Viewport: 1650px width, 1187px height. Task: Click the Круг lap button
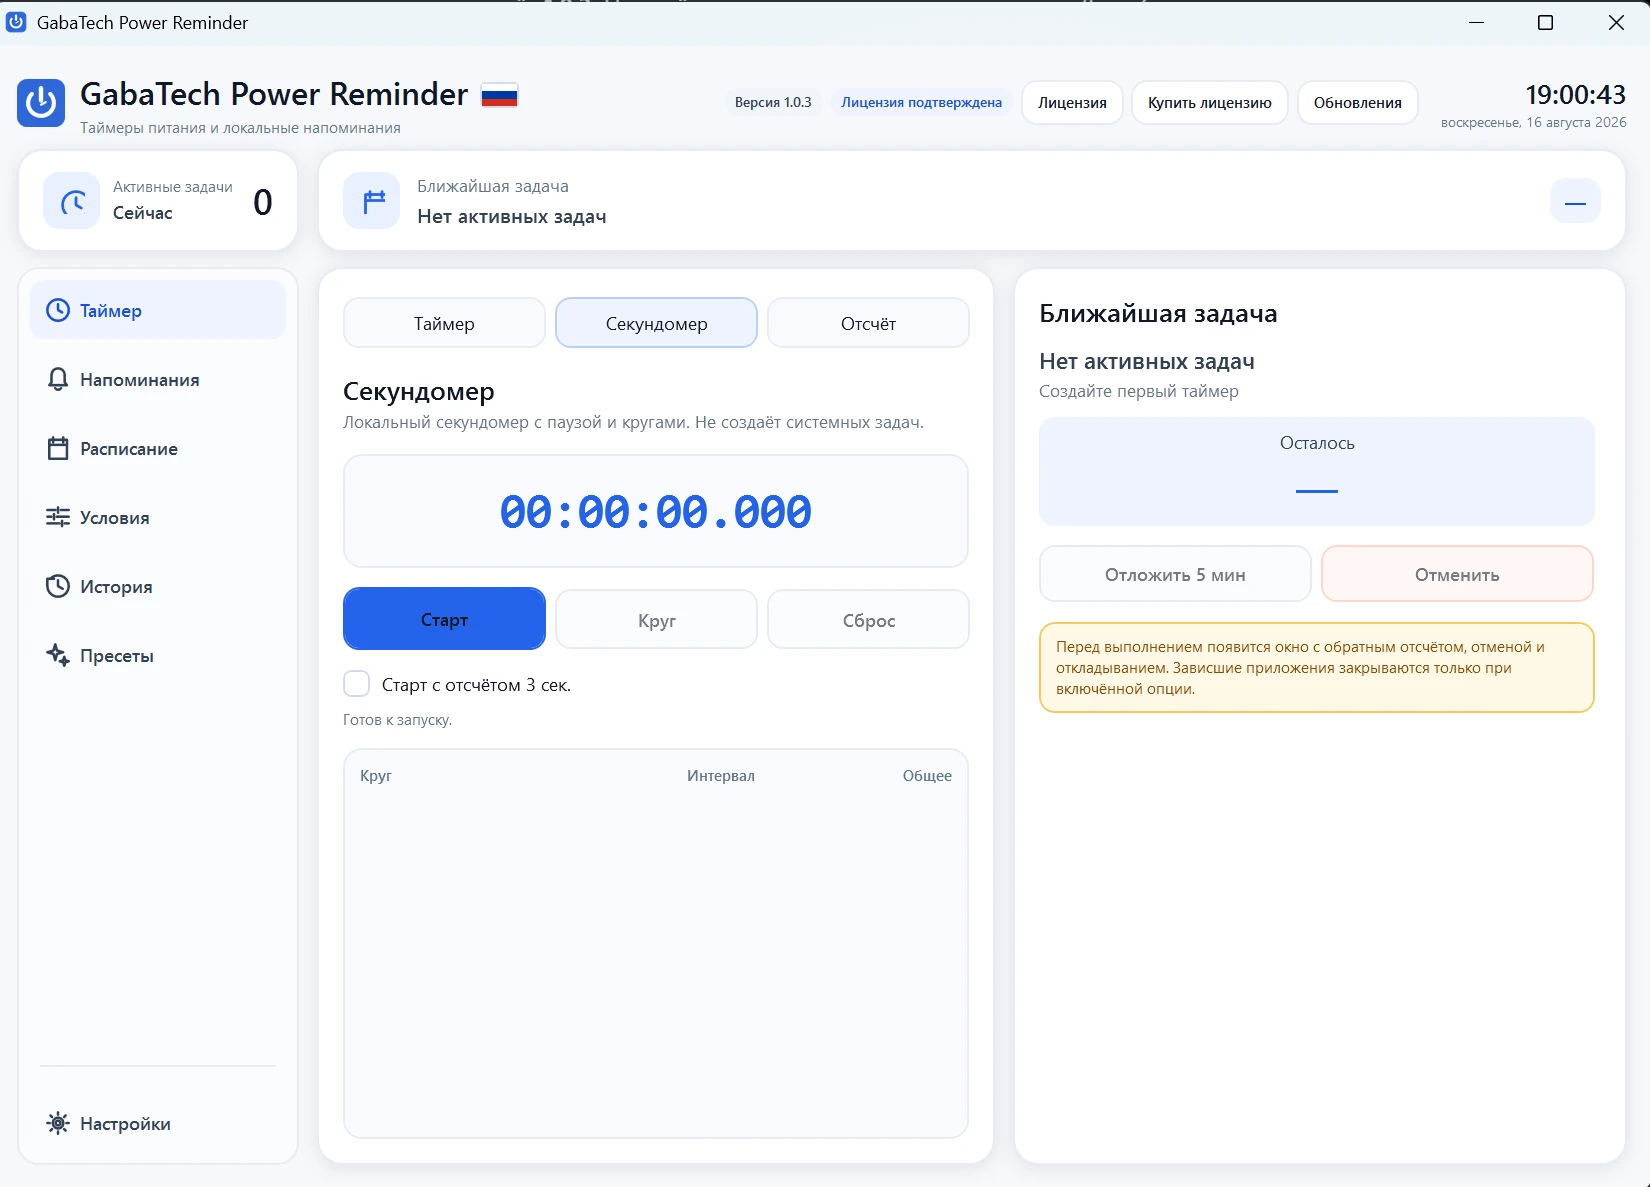[x=656, y=620]
